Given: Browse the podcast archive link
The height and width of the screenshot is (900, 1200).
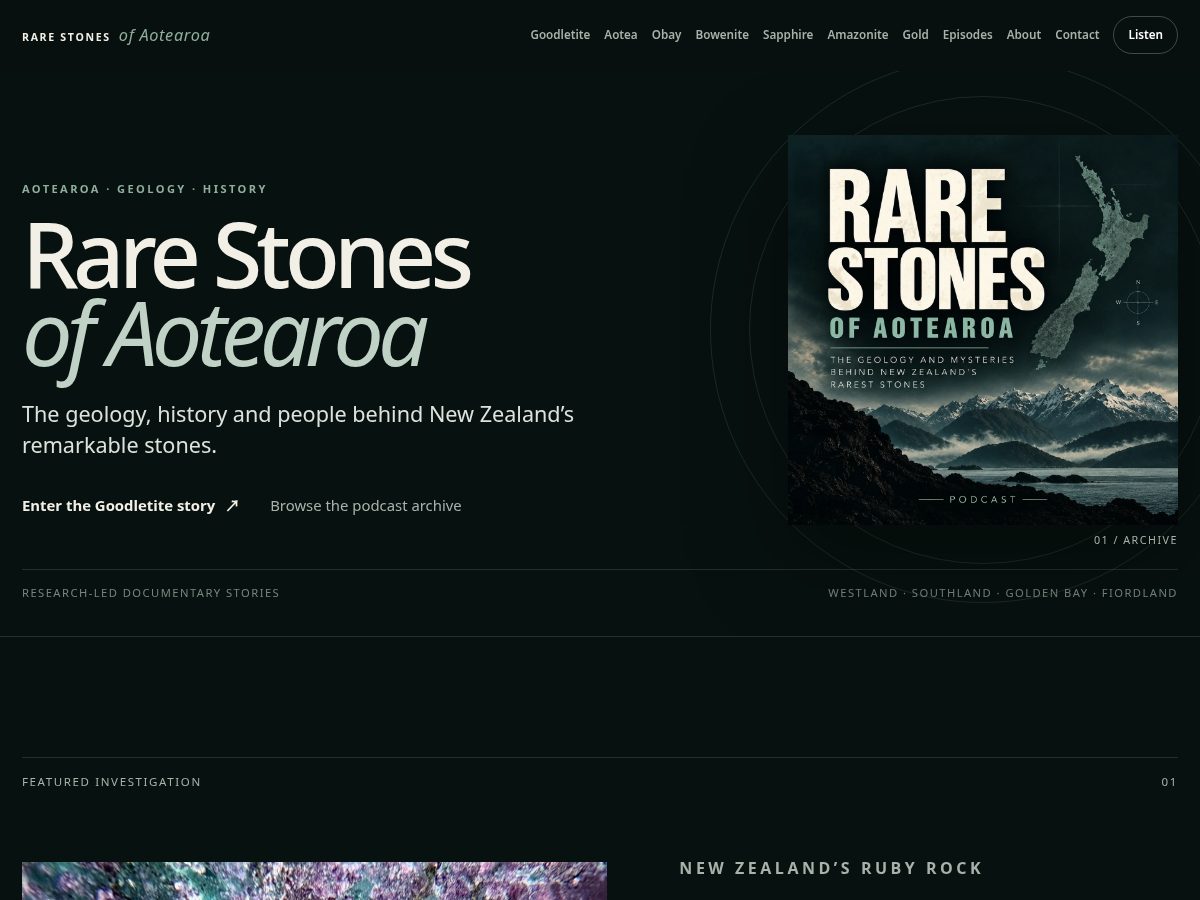Looking at the screenshot, I should click(366, 506).
